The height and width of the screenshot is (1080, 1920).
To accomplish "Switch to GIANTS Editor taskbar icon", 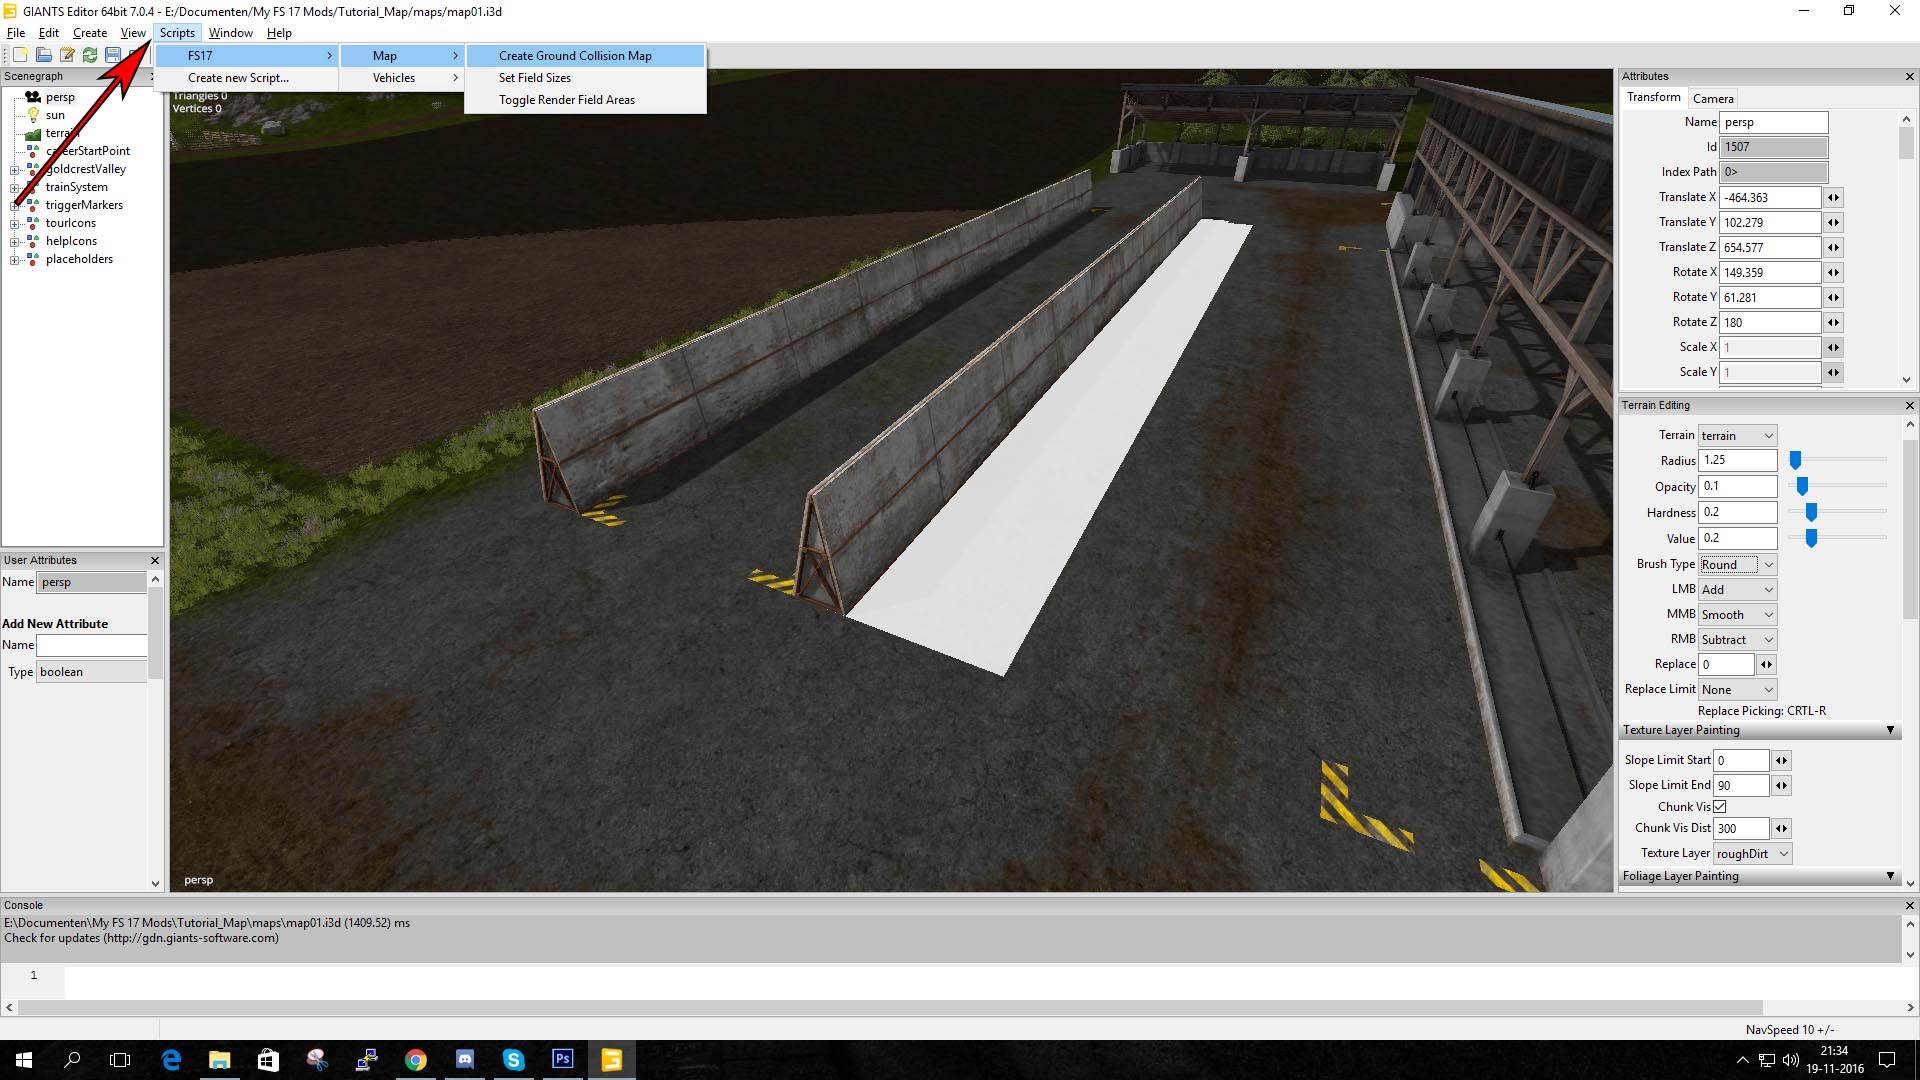I will pos(612,1060).
